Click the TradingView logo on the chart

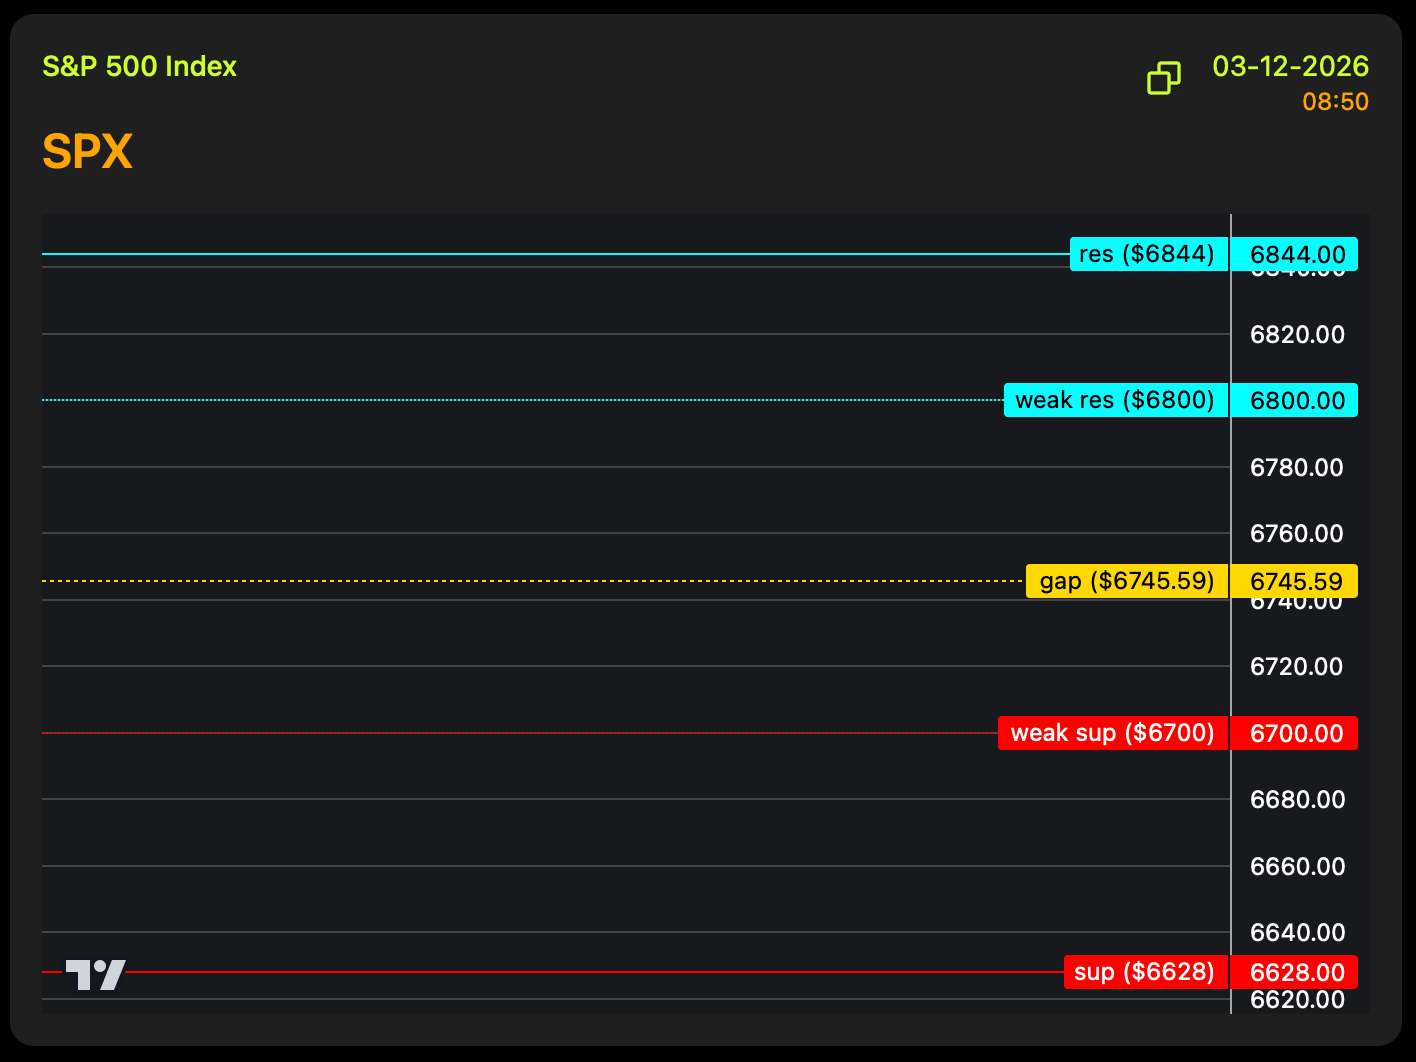pyautogui.click(x=95, y=974)
